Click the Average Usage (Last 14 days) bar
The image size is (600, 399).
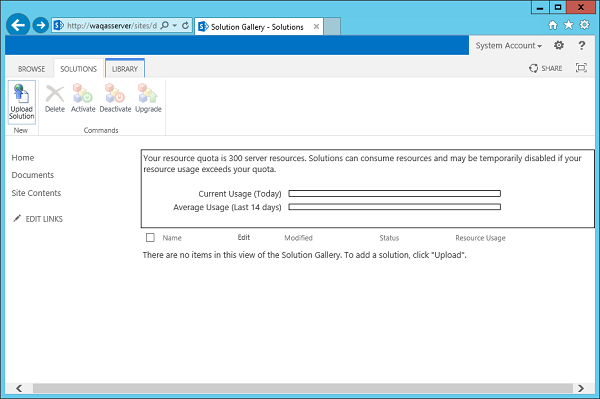pos(395,207)
